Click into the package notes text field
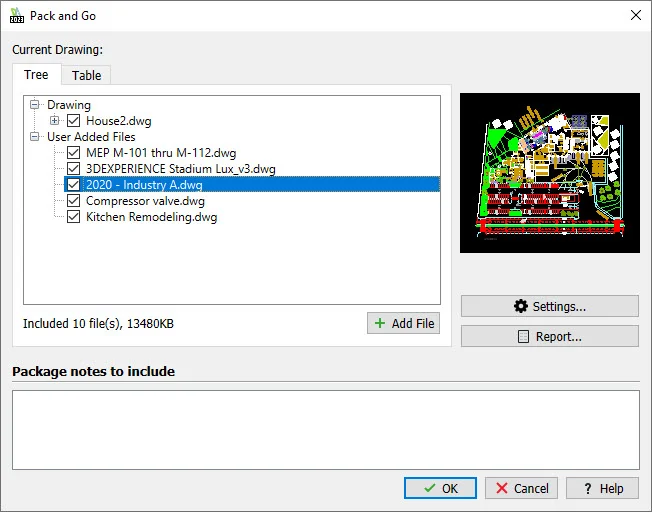 coord(325,429)
